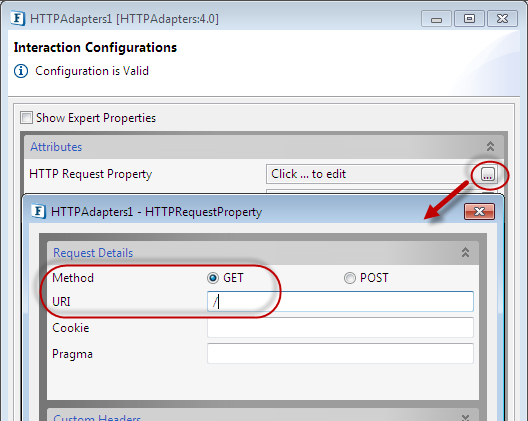Open the ellipsis button for HTTP Request Property
Image resolution: width=528 pixels, height=421 pixels.
(488, 174)
